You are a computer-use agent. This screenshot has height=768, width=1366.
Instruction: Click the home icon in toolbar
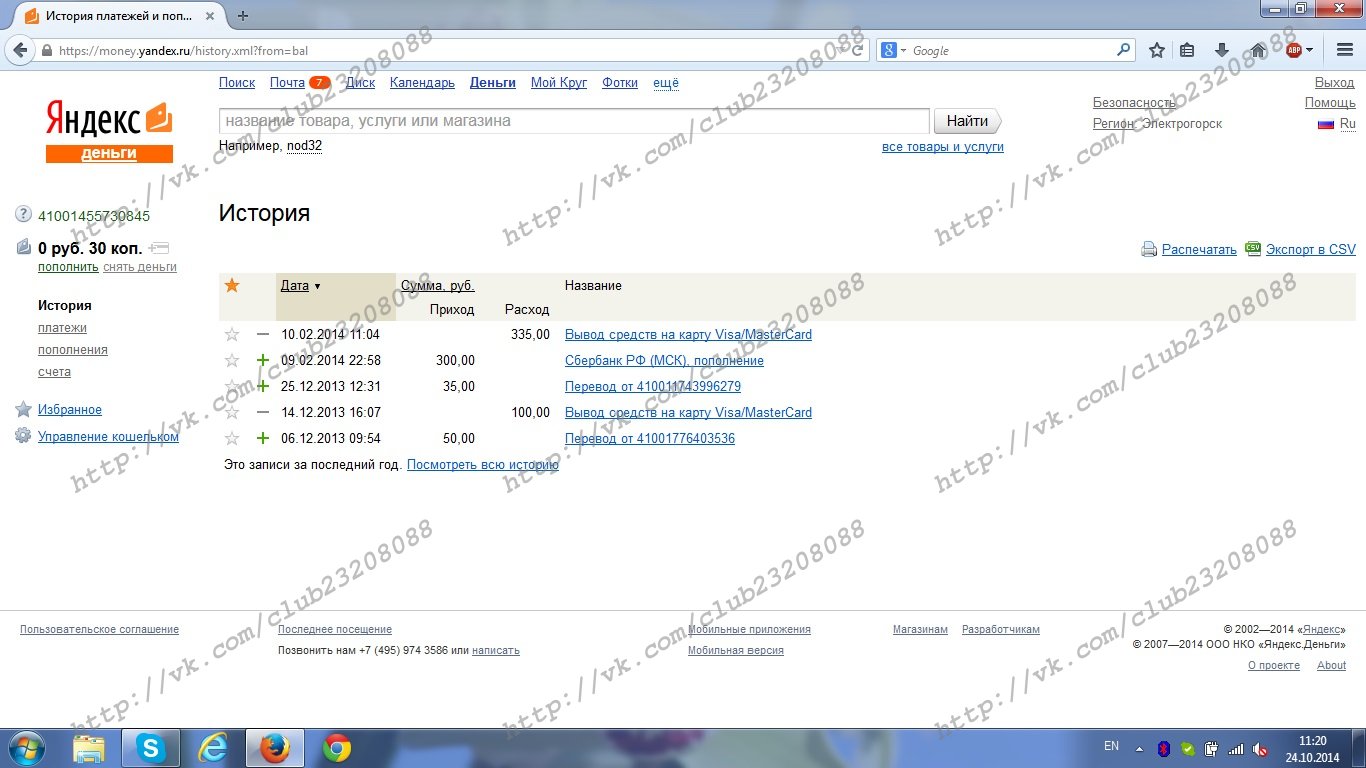pyautogui.click(x=1258, y=50)
